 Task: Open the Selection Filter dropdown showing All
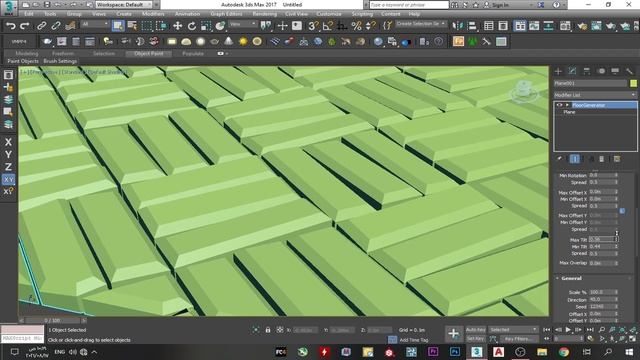point(95,24)
